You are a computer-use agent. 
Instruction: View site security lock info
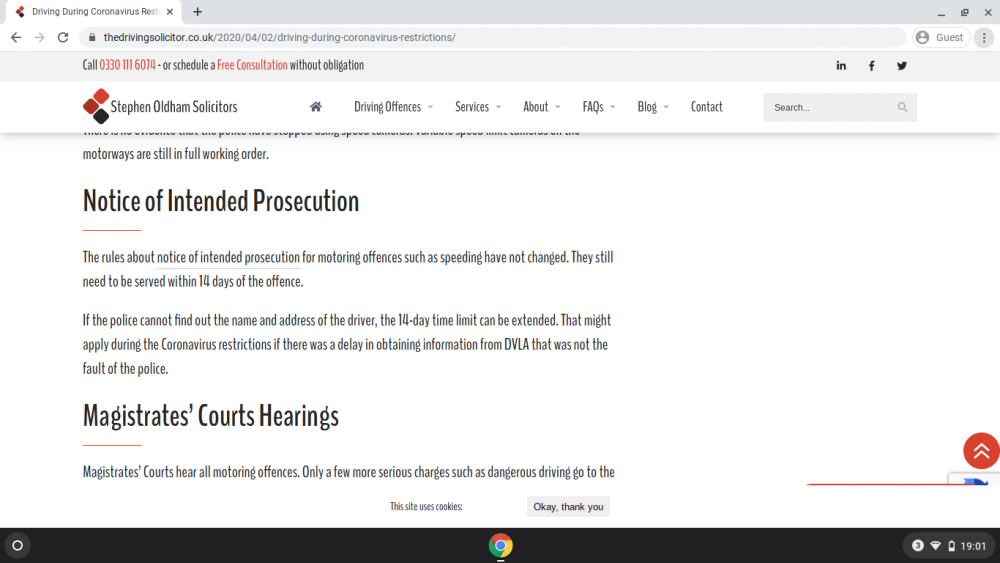coord(92,38)
